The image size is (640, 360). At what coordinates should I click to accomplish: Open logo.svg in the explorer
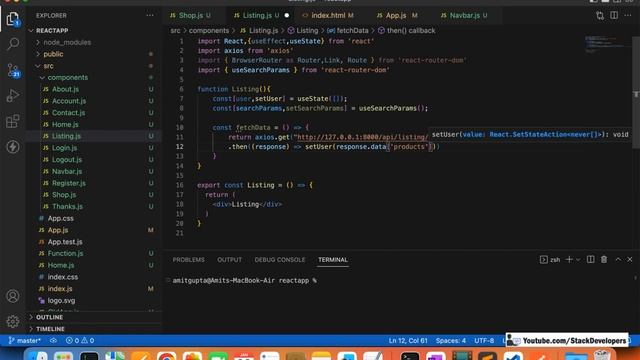[61, 301]
